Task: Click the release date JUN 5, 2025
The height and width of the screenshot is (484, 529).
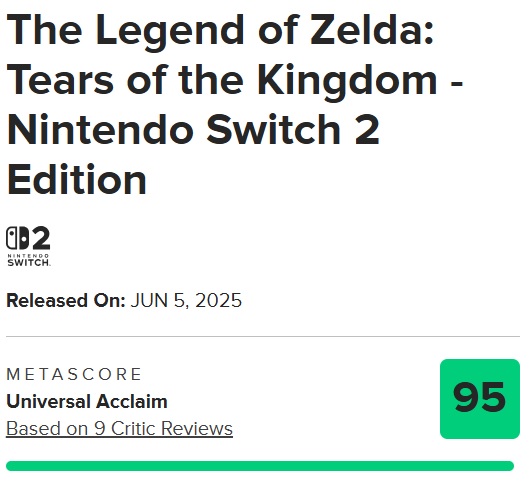Action: (186, 300)
